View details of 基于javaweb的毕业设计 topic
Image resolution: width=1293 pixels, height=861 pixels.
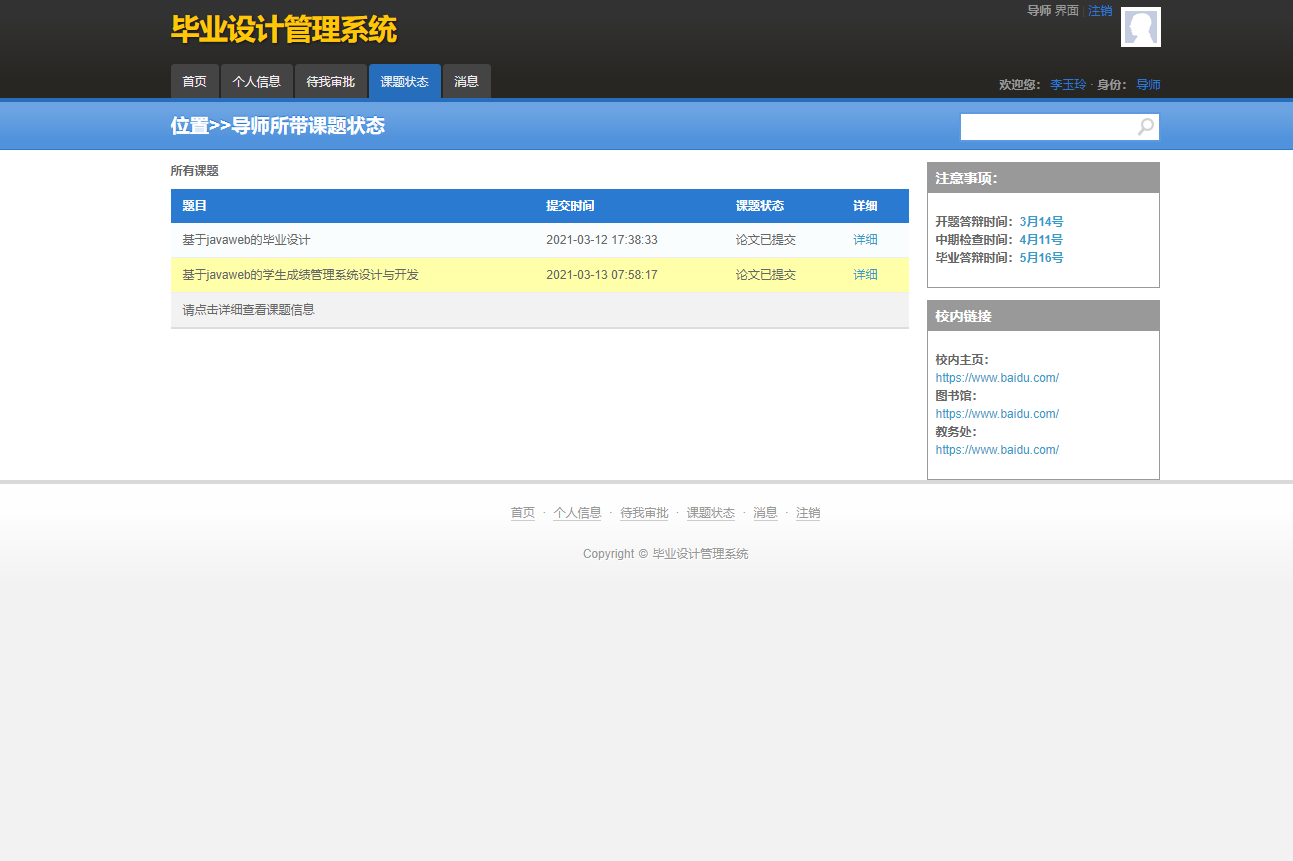tap(864, 239)
